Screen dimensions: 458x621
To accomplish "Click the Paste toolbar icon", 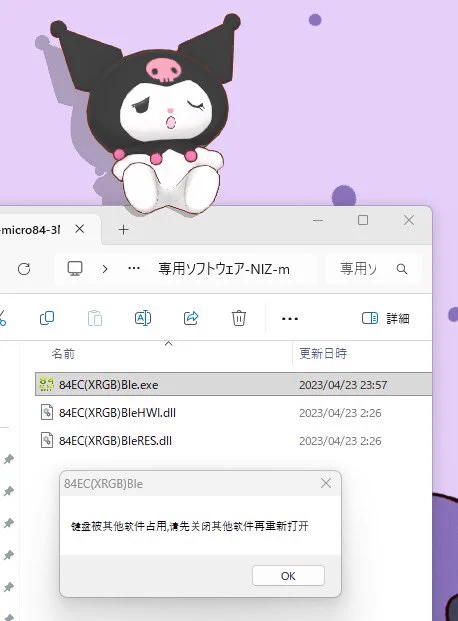I will coord(95,318).
